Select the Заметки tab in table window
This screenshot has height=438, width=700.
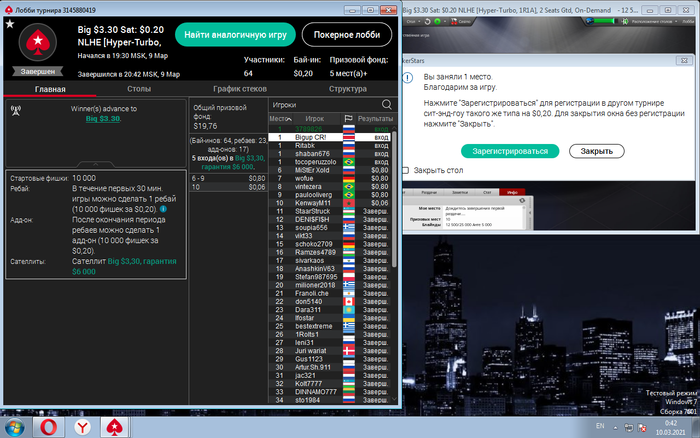(x=460, y=192)
